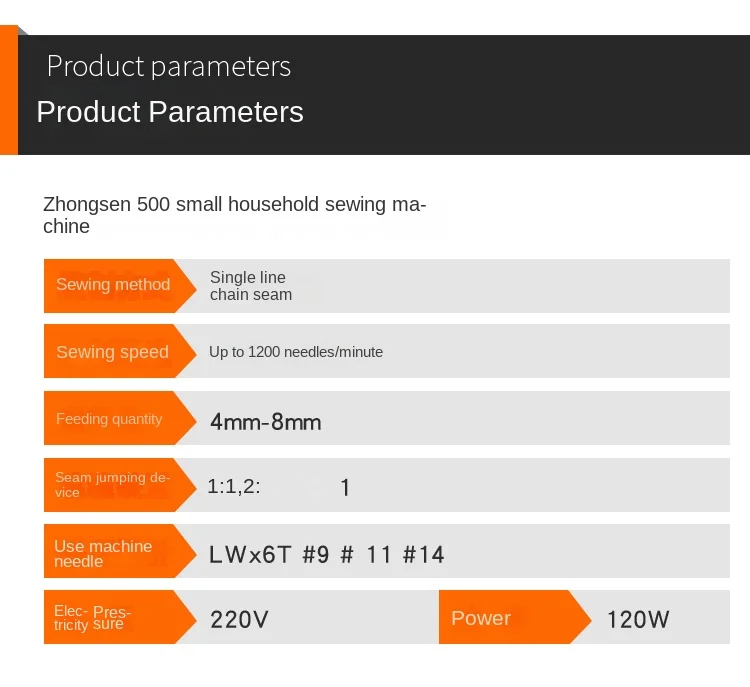
Task: Click the orange accent bar beside header
Action: [x=8, y=90]
